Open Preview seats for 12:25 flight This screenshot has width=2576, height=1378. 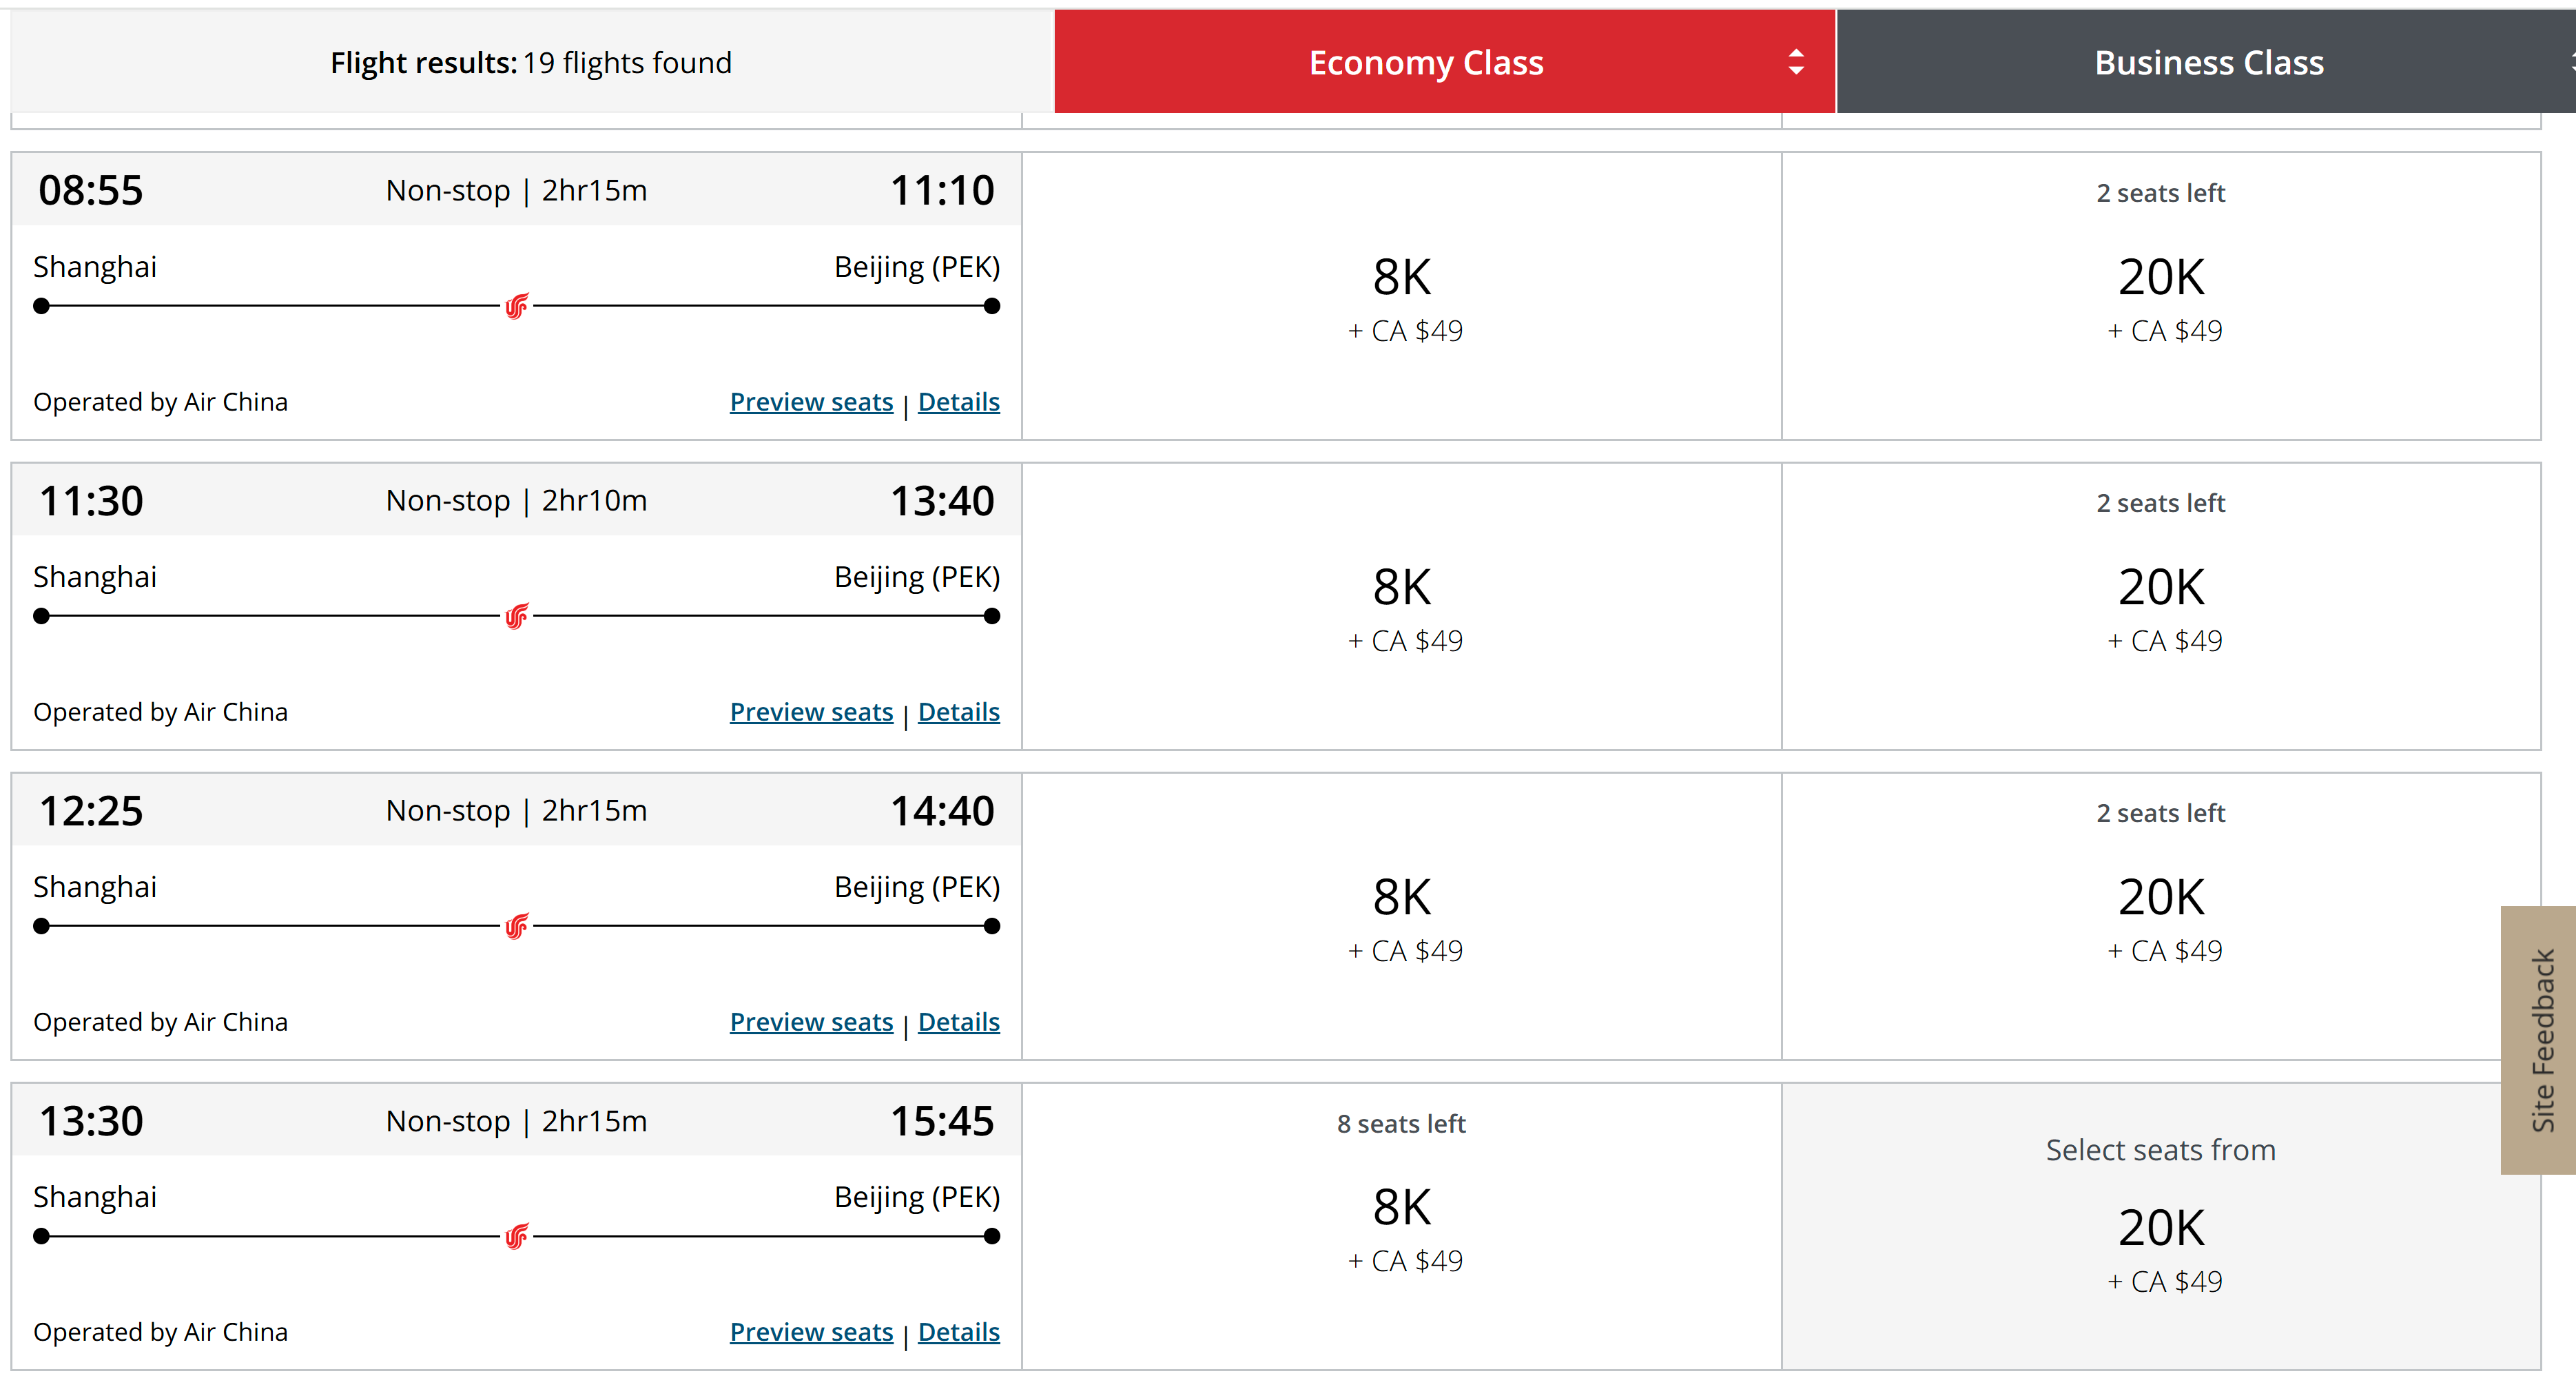click(811, 1022)
